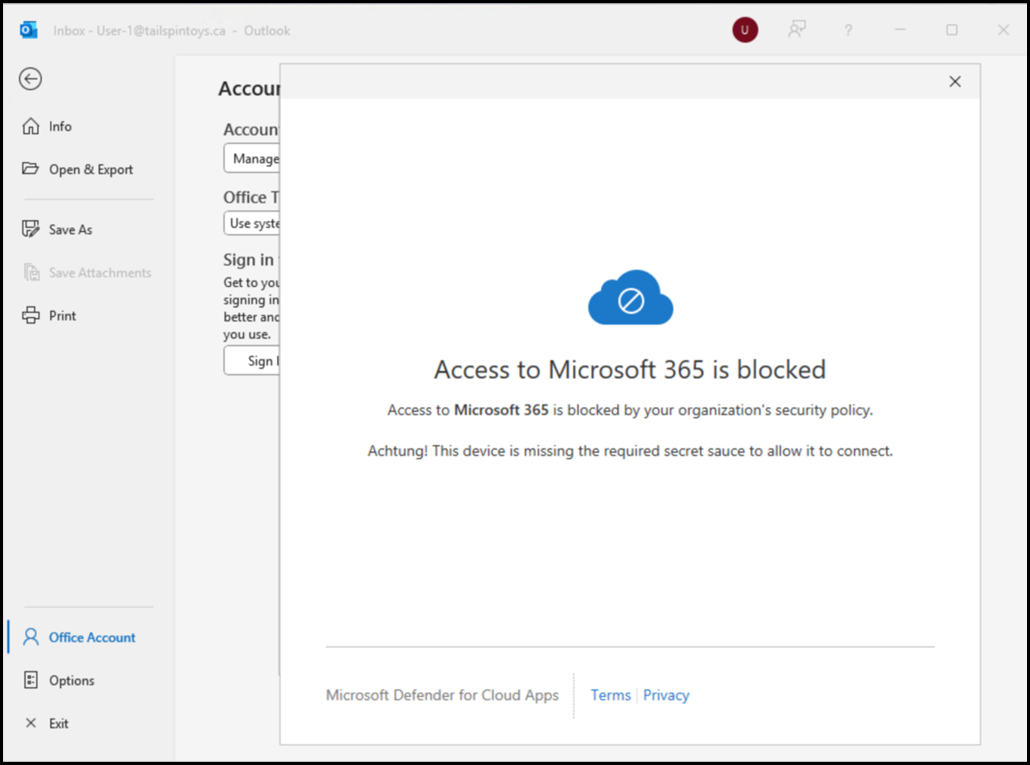This screenshot has width=1030, height=765.
Task: Click the Office Account person icon
Action: coord(31,637)
